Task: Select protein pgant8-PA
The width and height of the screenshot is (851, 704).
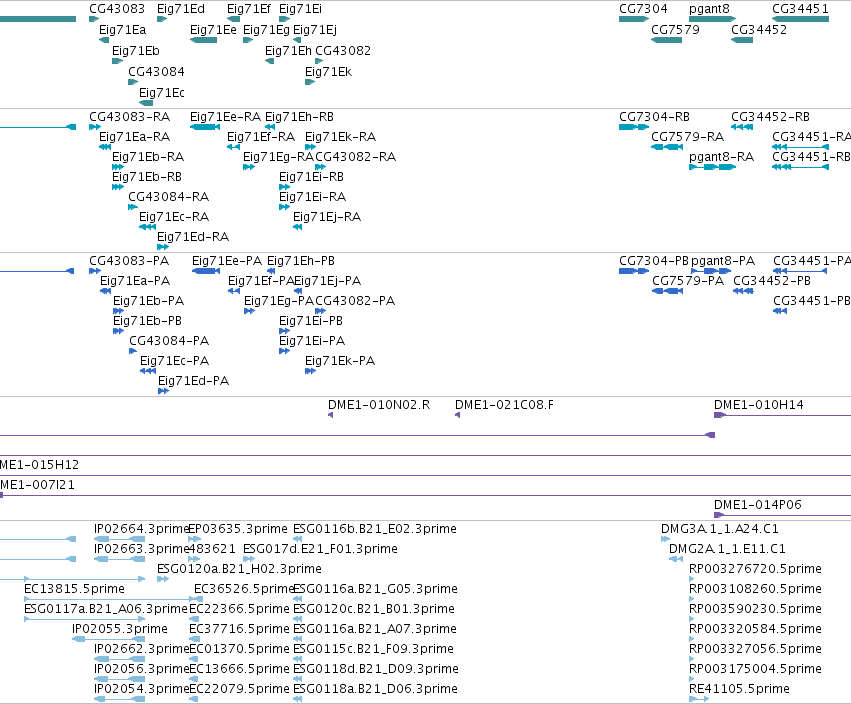Action: (x=723, y=261)
